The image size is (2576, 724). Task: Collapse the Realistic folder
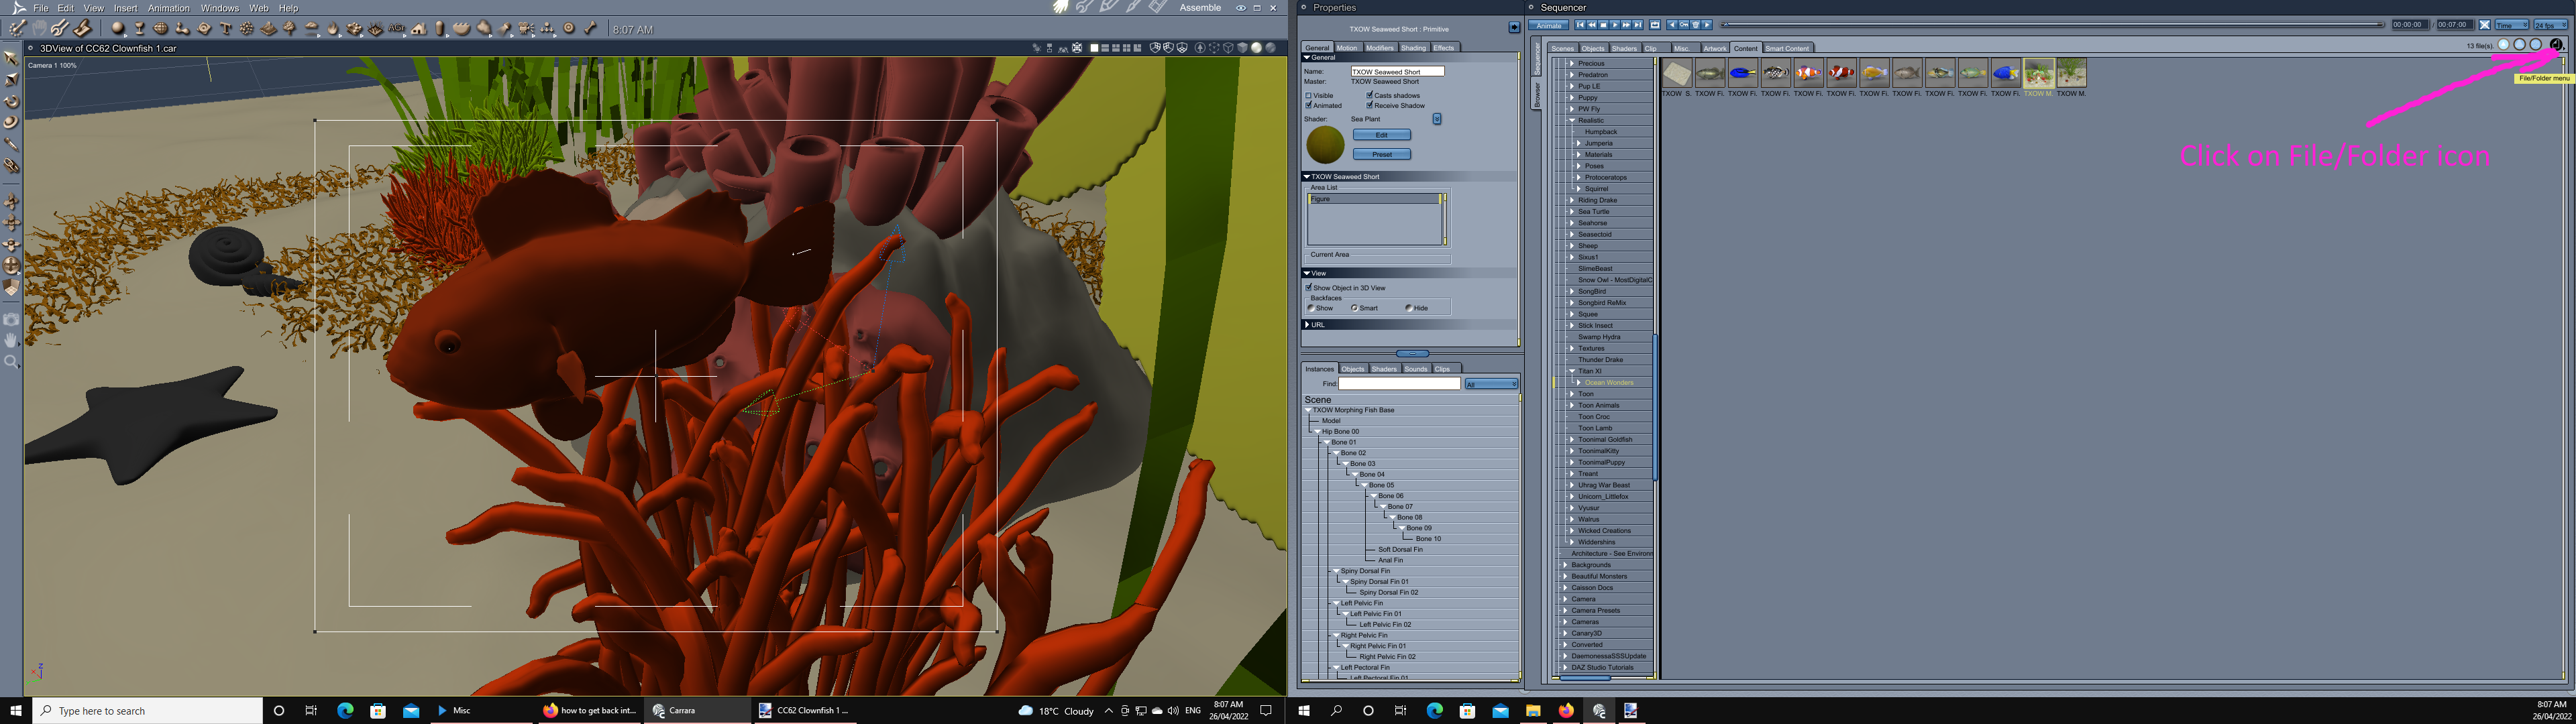1572,120
